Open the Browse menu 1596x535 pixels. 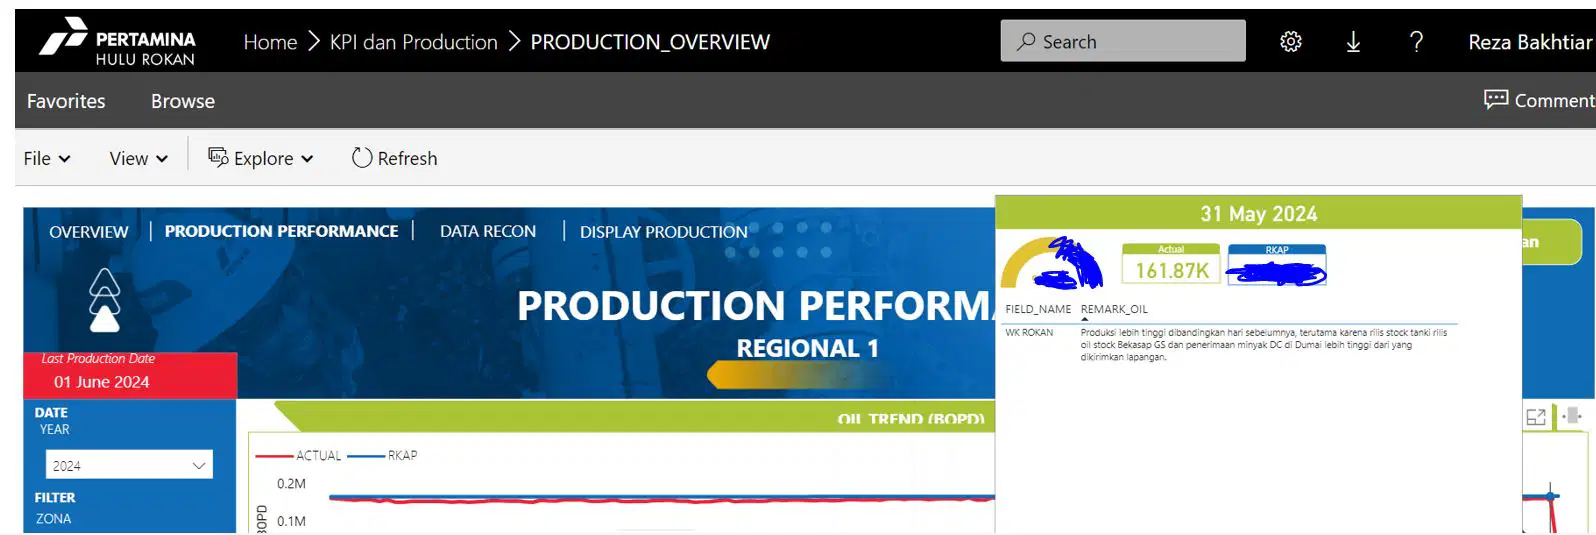click(x=183, y=101)
